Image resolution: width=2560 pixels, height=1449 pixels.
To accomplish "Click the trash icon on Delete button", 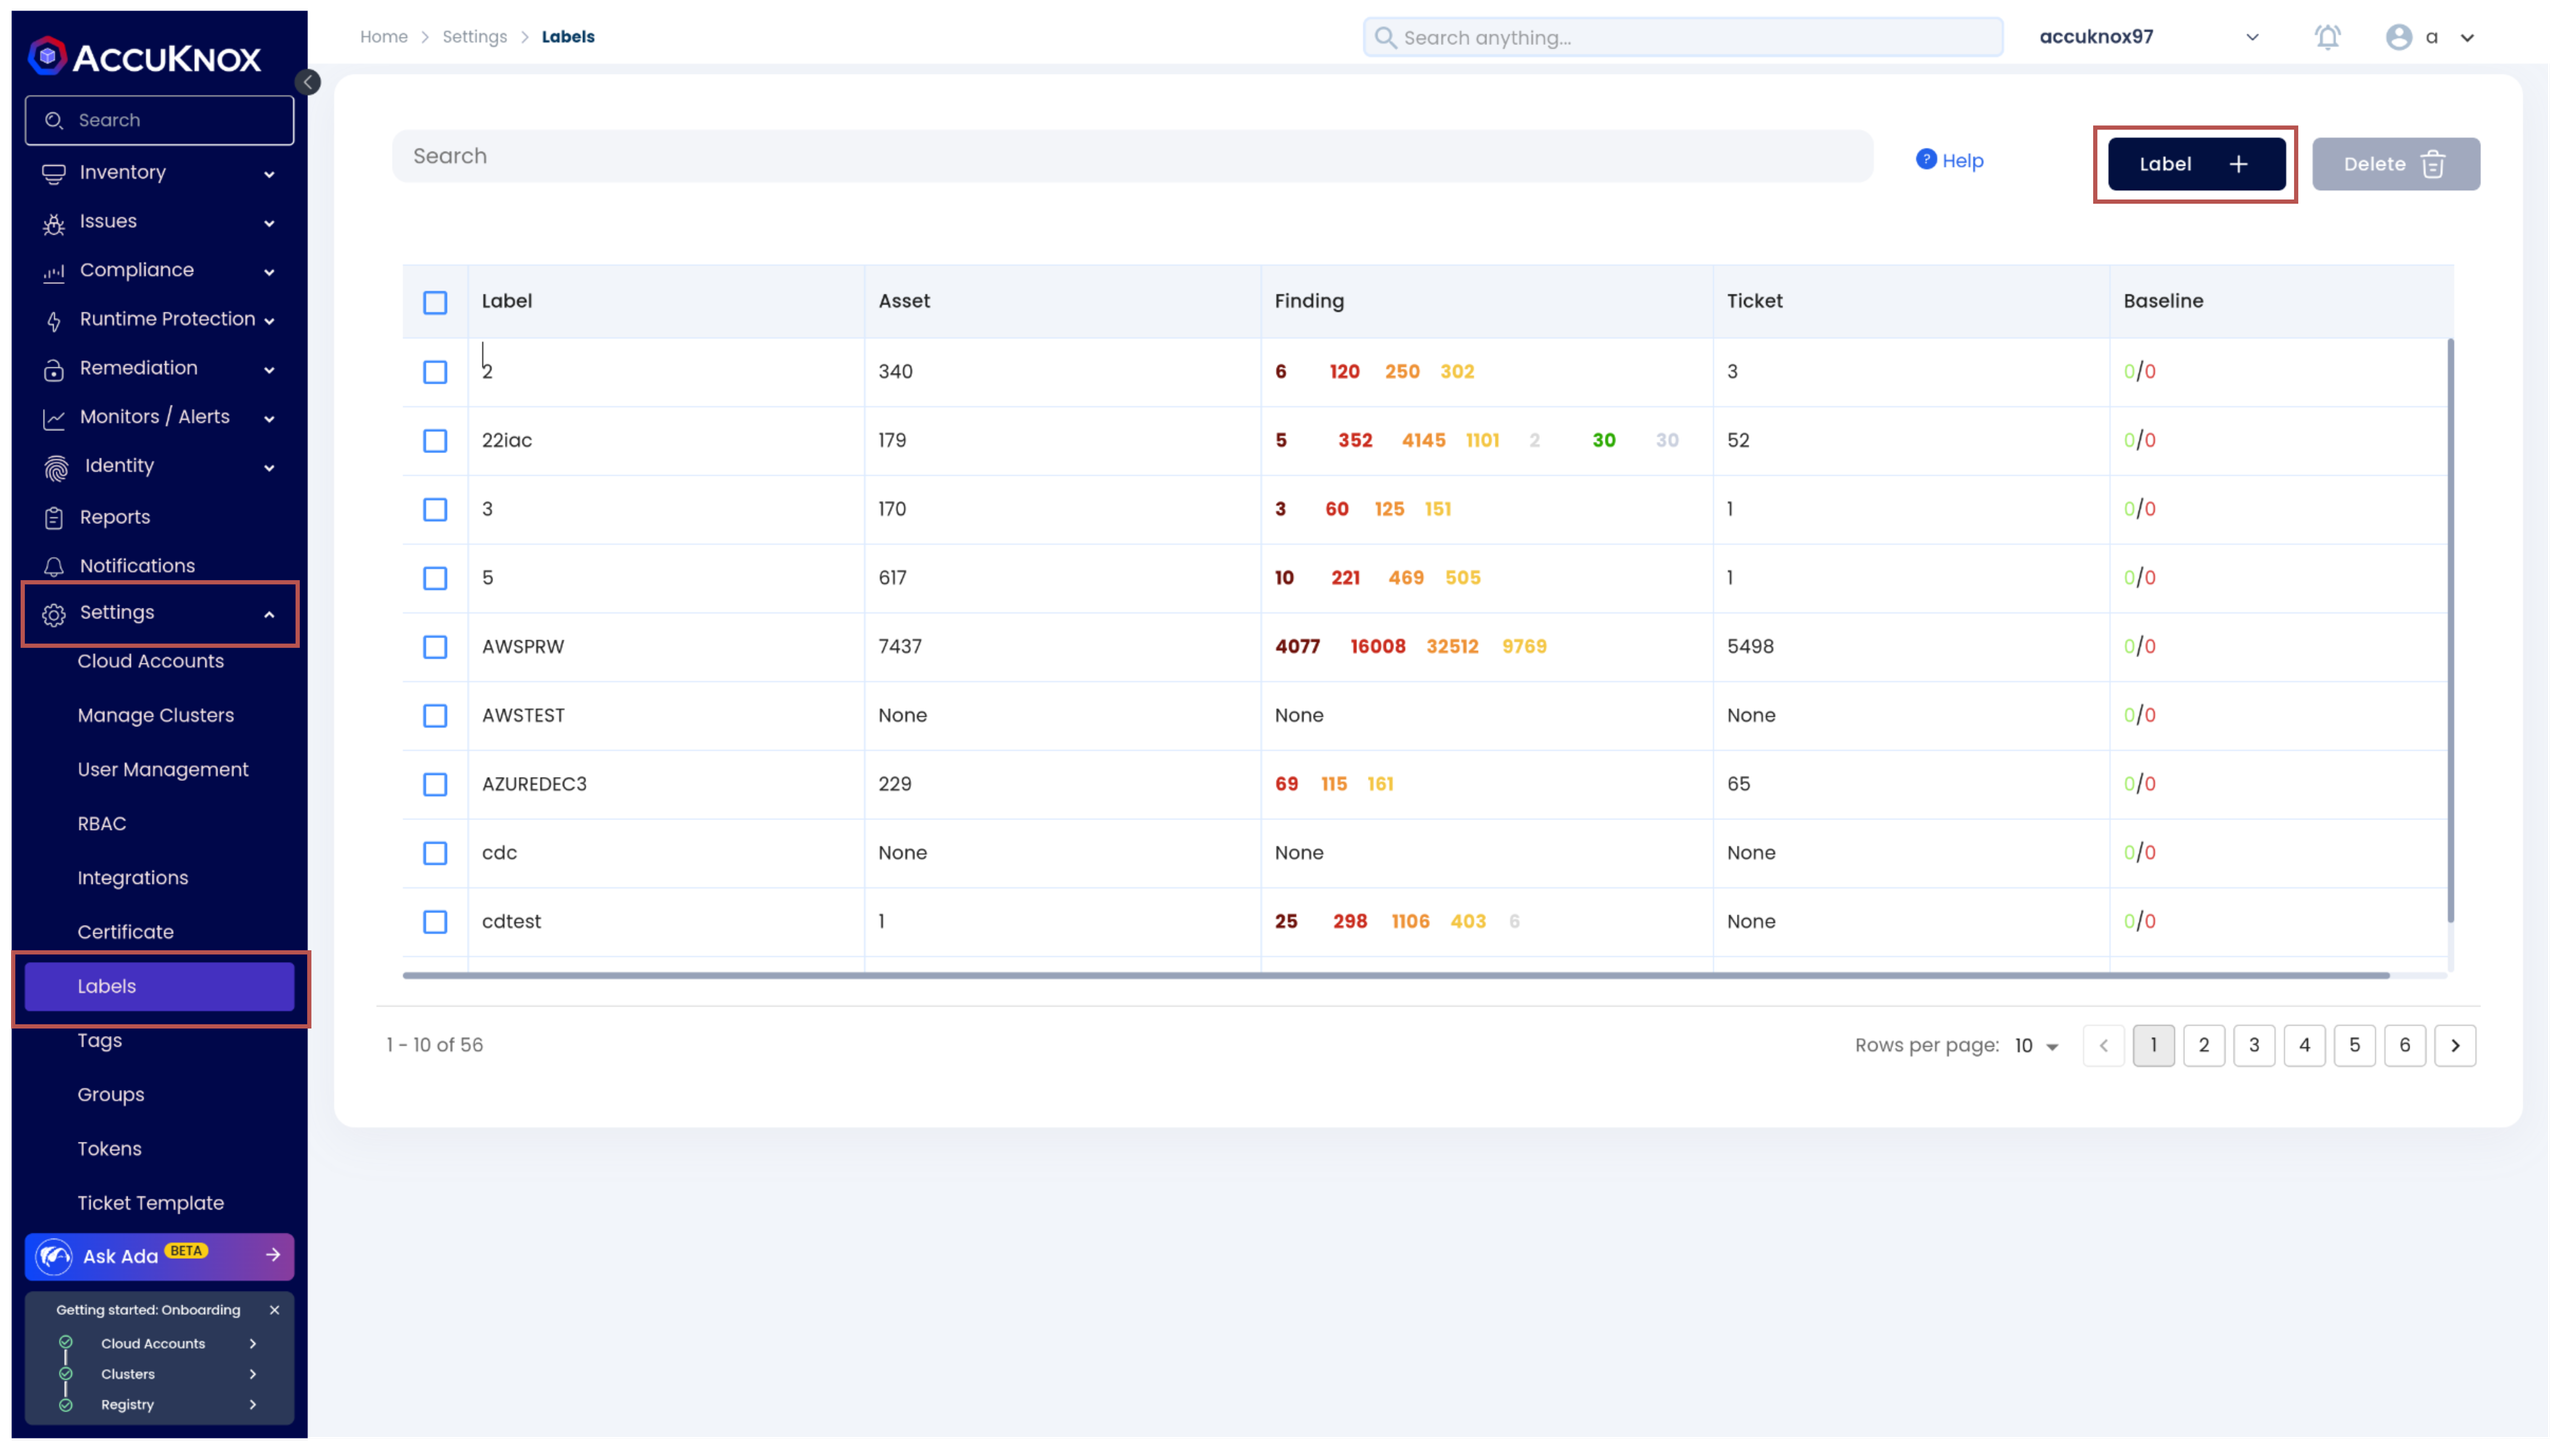I will [x=2433, y=164].
